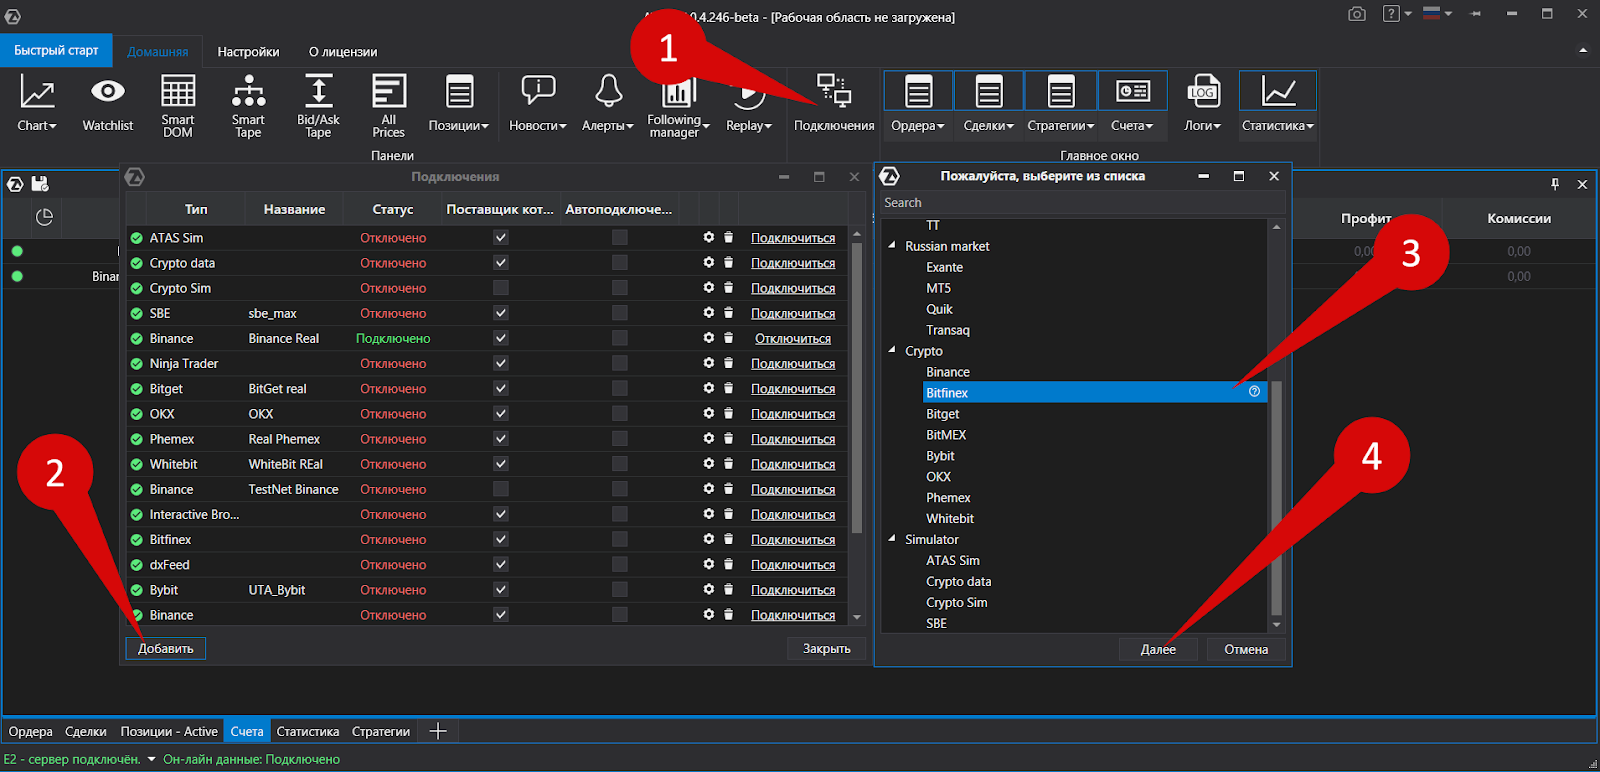Toggle auto-connect checkbox for Binance Real
Screen dimensions: 1600x772
[620, 338]
